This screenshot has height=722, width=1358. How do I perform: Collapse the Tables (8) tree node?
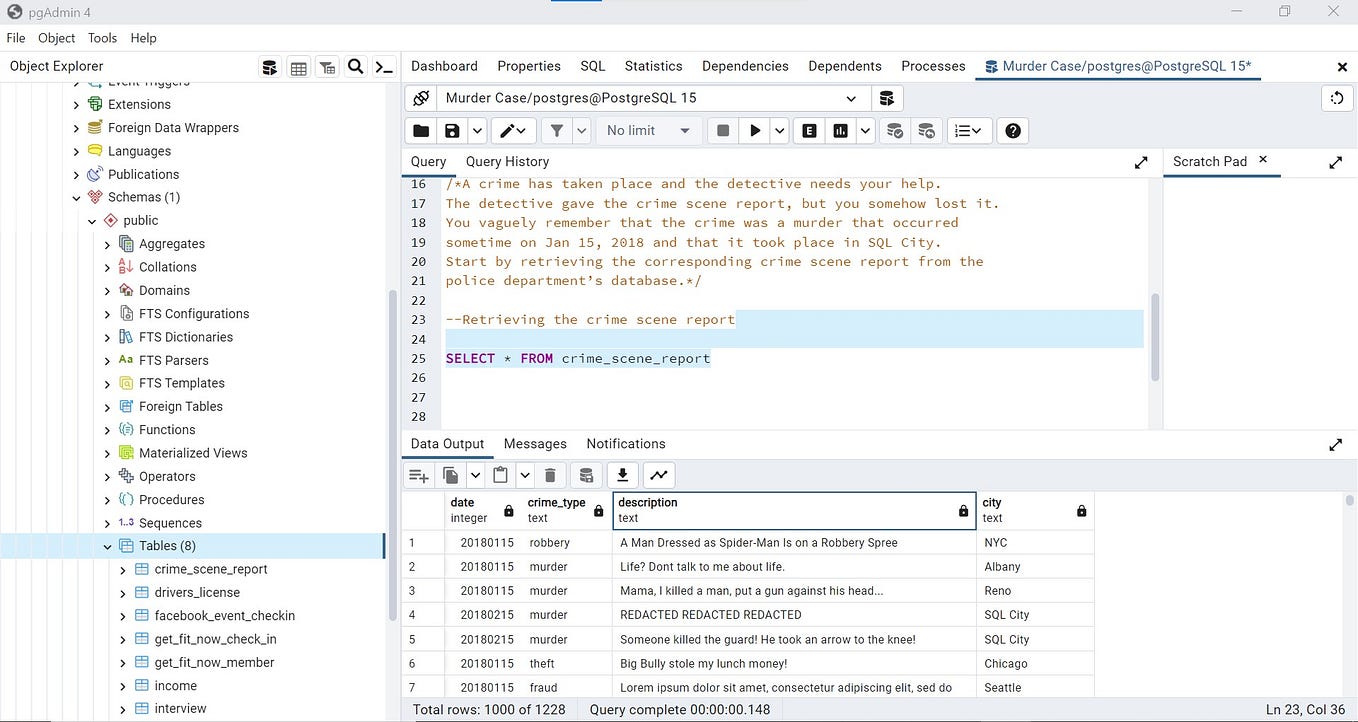[x=108, y=546]
